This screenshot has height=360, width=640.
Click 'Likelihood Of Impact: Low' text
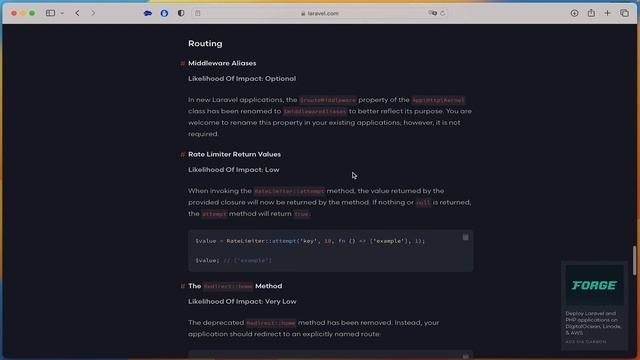(x=233, y=169)
